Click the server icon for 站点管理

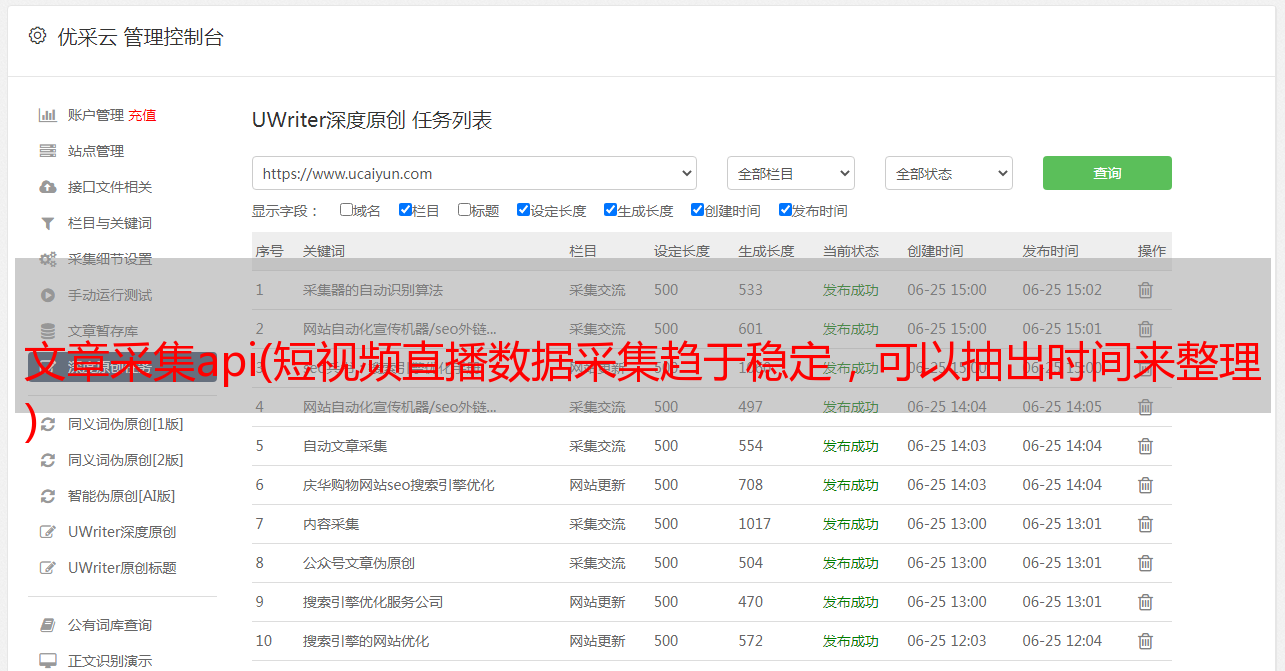tap(47, 151)
